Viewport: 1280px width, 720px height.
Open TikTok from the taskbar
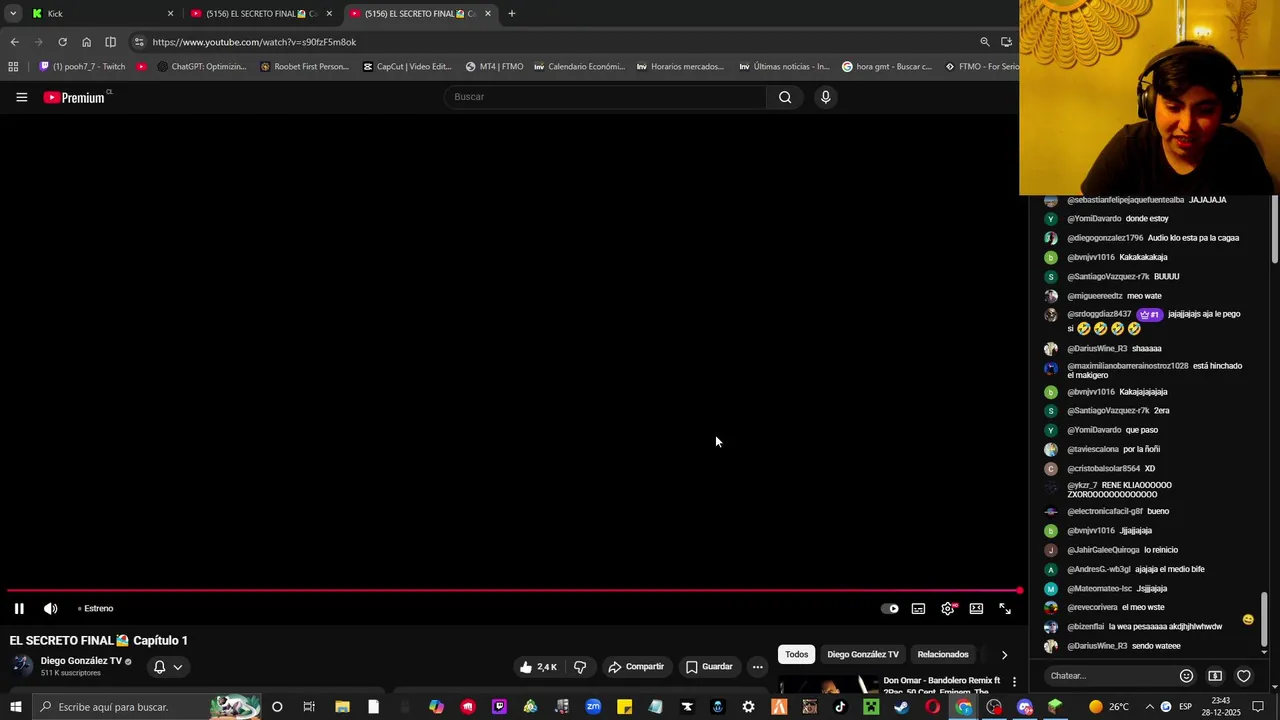coord(840,707)
